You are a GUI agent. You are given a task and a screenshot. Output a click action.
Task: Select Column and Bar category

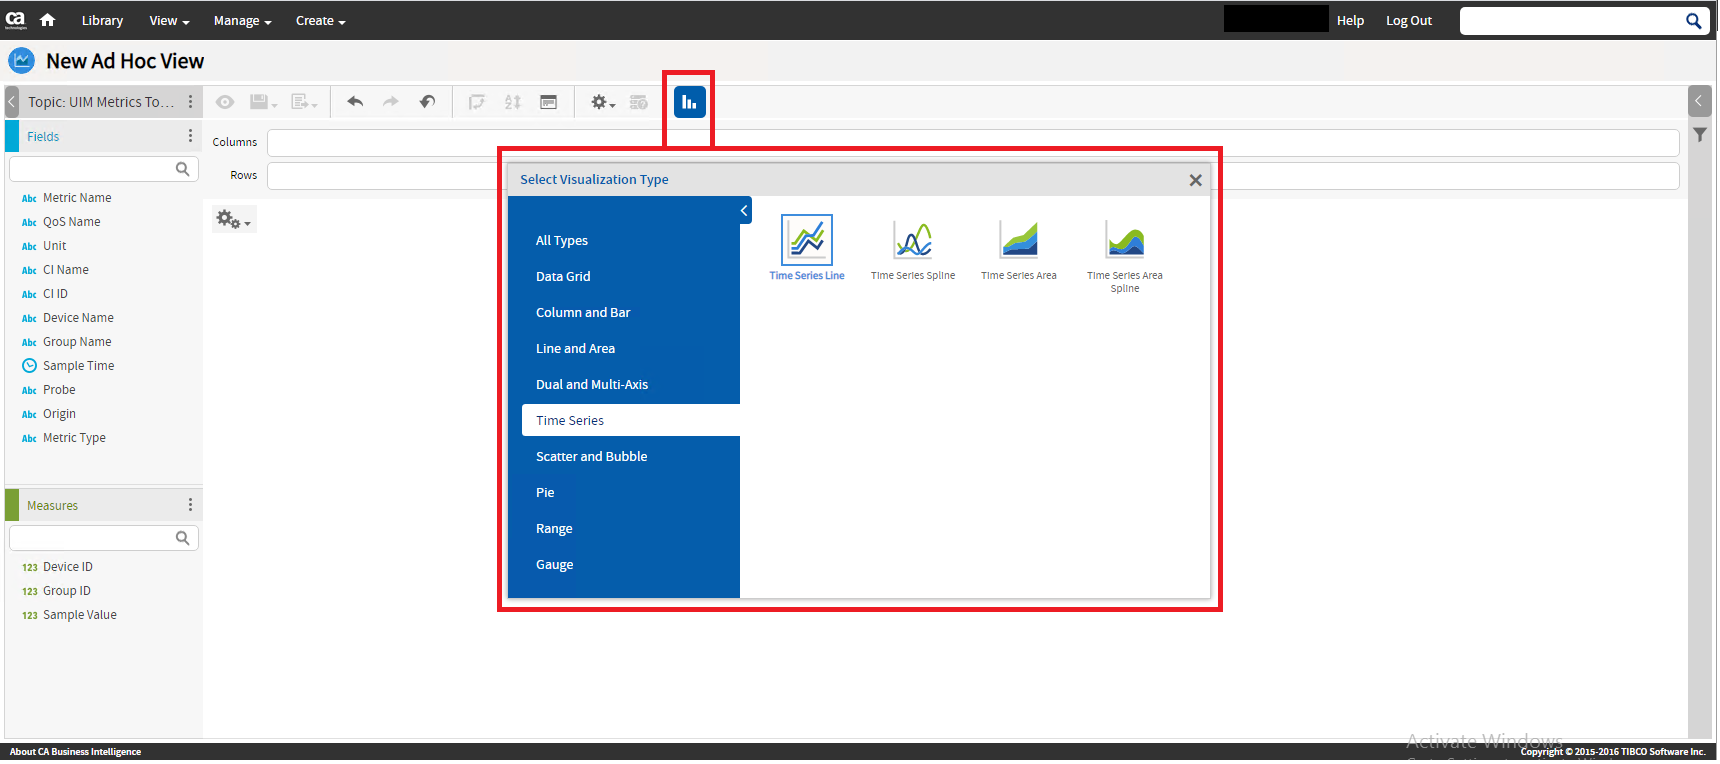coord(583,313)
